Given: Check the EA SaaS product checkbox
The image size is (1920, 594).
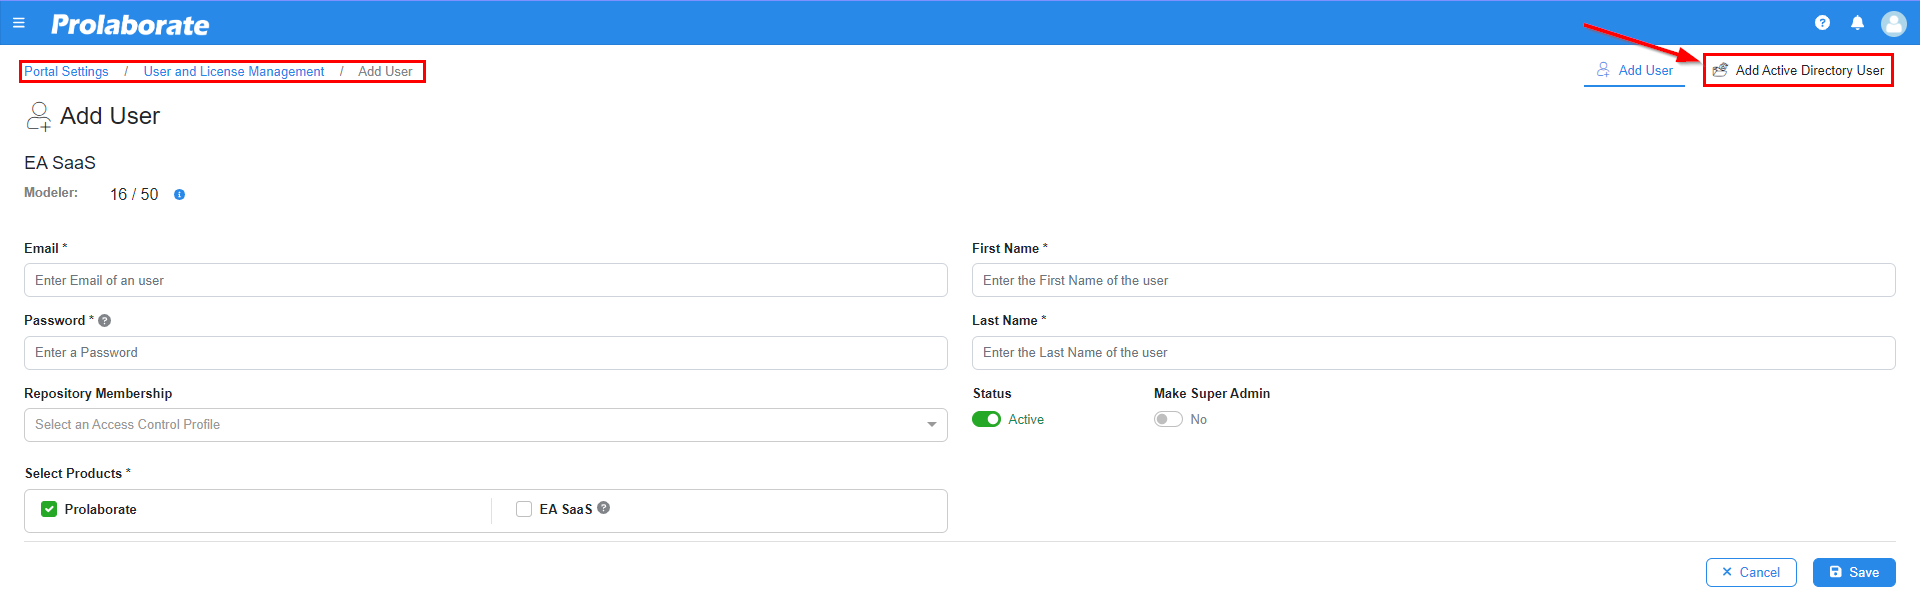Looking at the screenshot, I should [524, 509].
